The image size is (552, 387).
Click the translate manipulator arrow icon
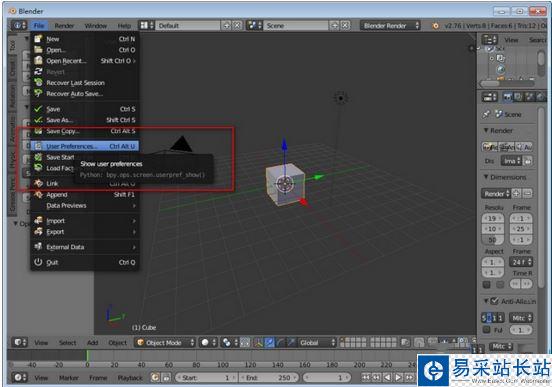click(269, 342)
